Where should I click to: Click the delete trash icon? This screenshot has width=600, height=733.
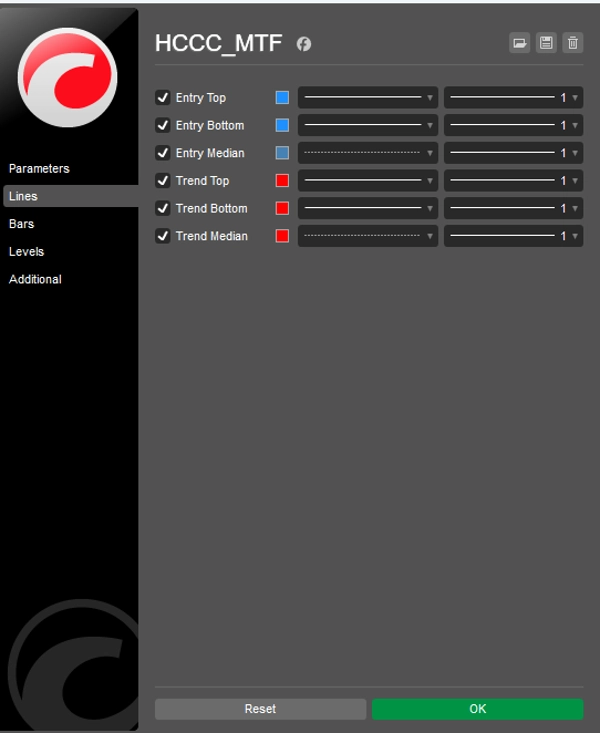pos(573,43)
